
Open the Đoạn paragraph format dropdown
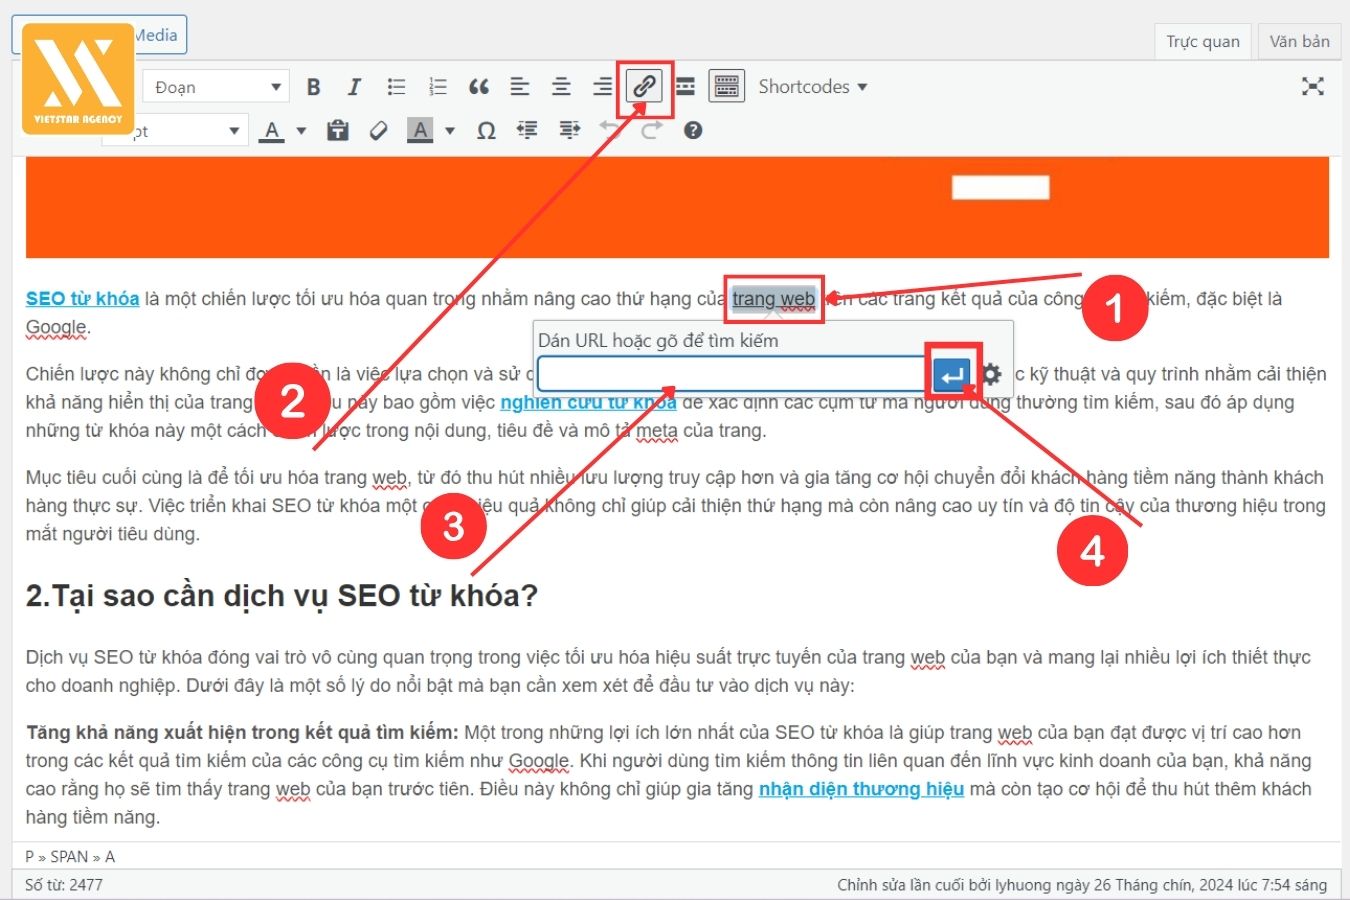216,87
